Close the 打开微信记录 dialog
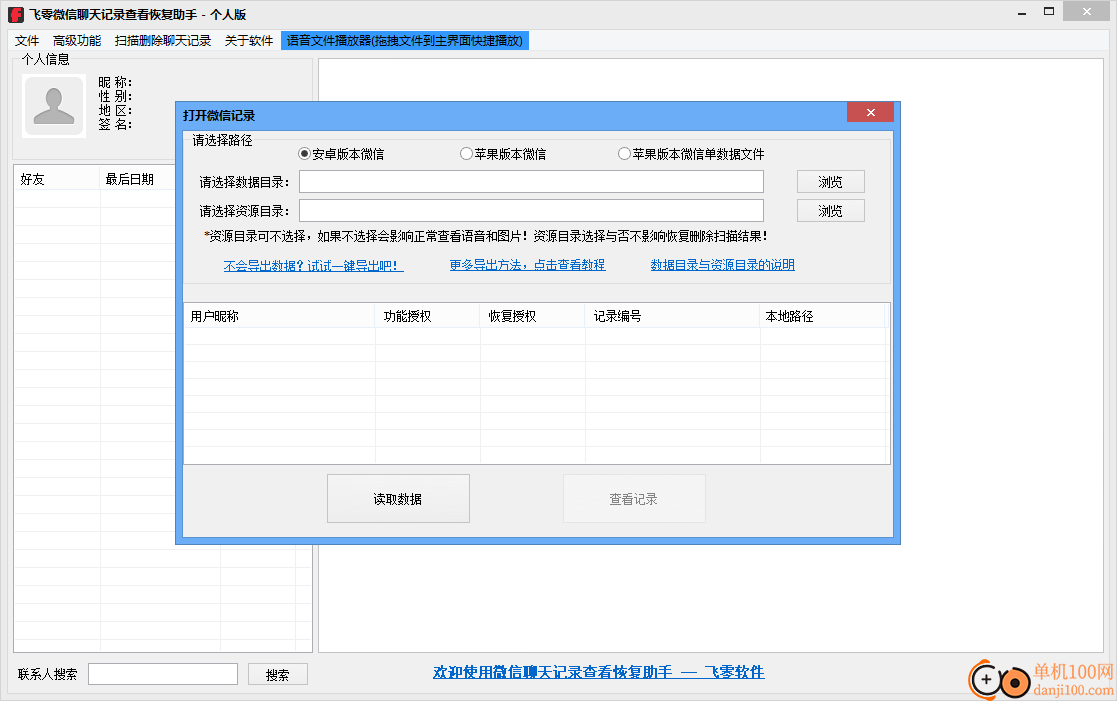Image resolution: width=1117 pixels, height=701 pixels. [870, 113]
